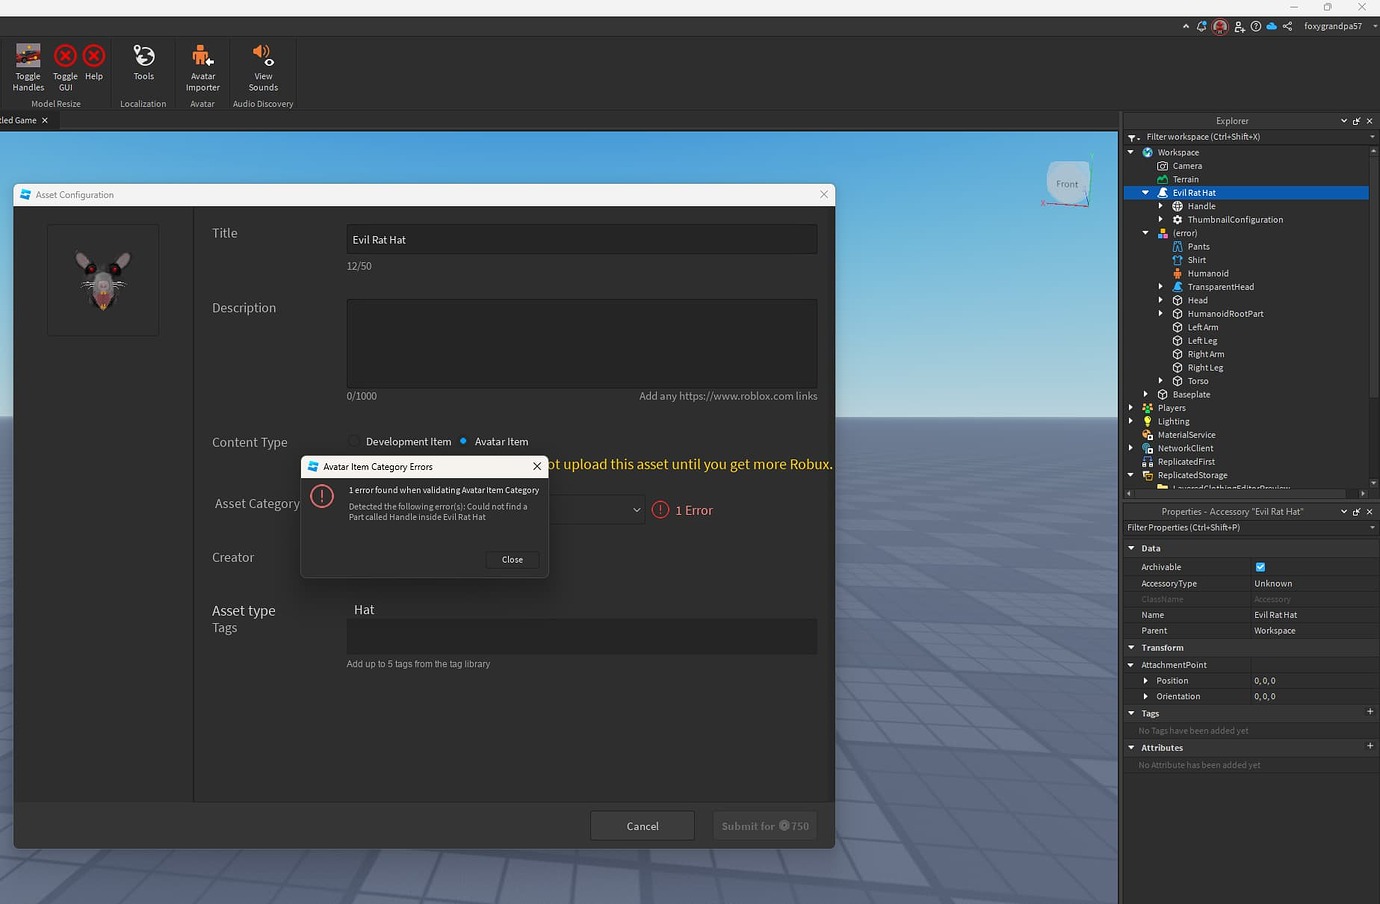Select the Shirt item in Explorer
This screenshot has width=1380, height=904.
tap(1196, 260)
